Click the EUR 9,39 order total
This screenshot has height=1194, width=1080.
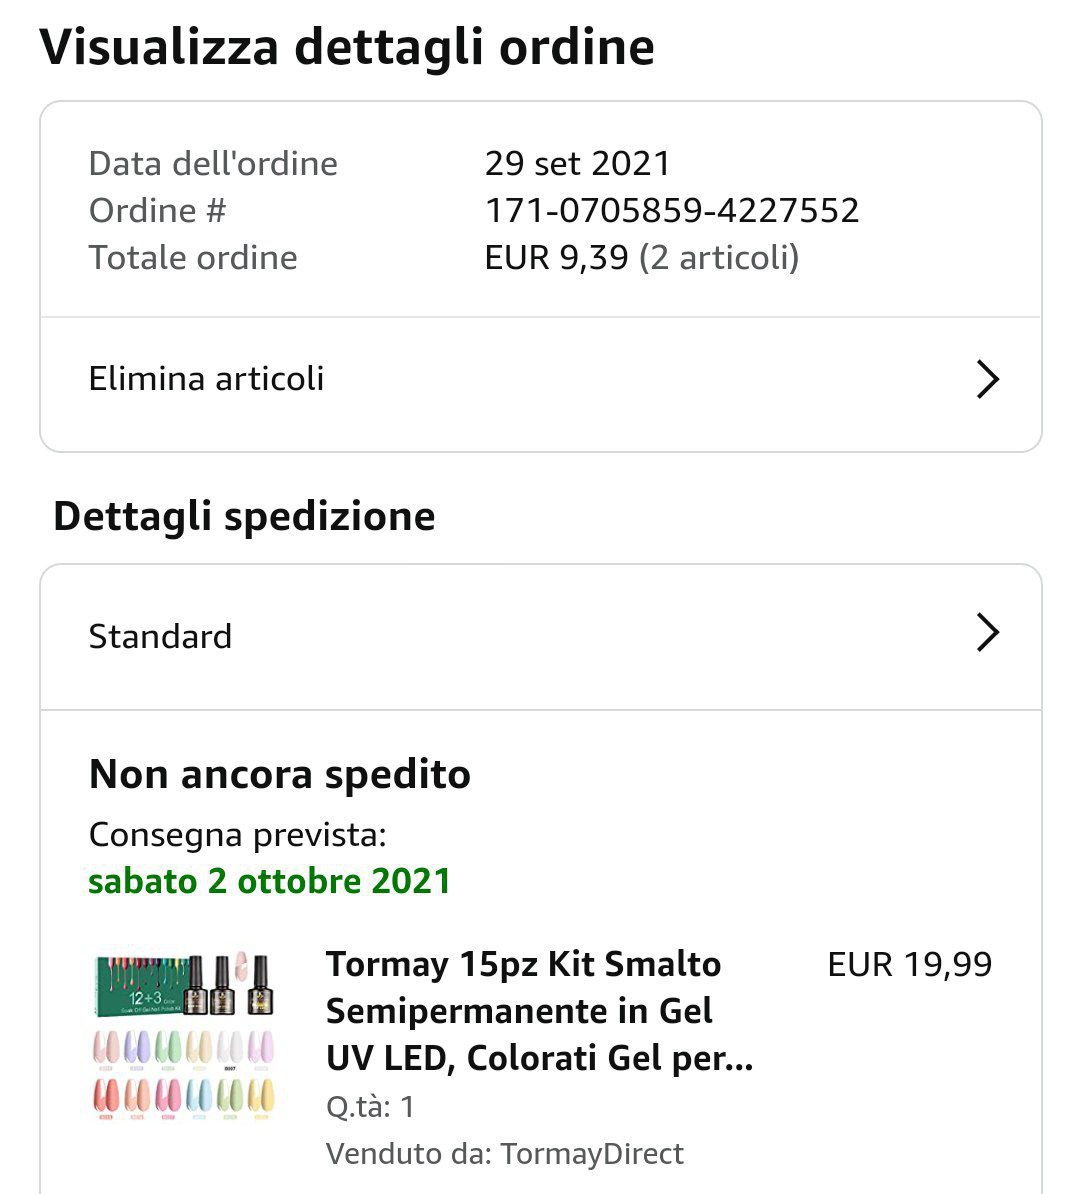[x=556, y=257]
